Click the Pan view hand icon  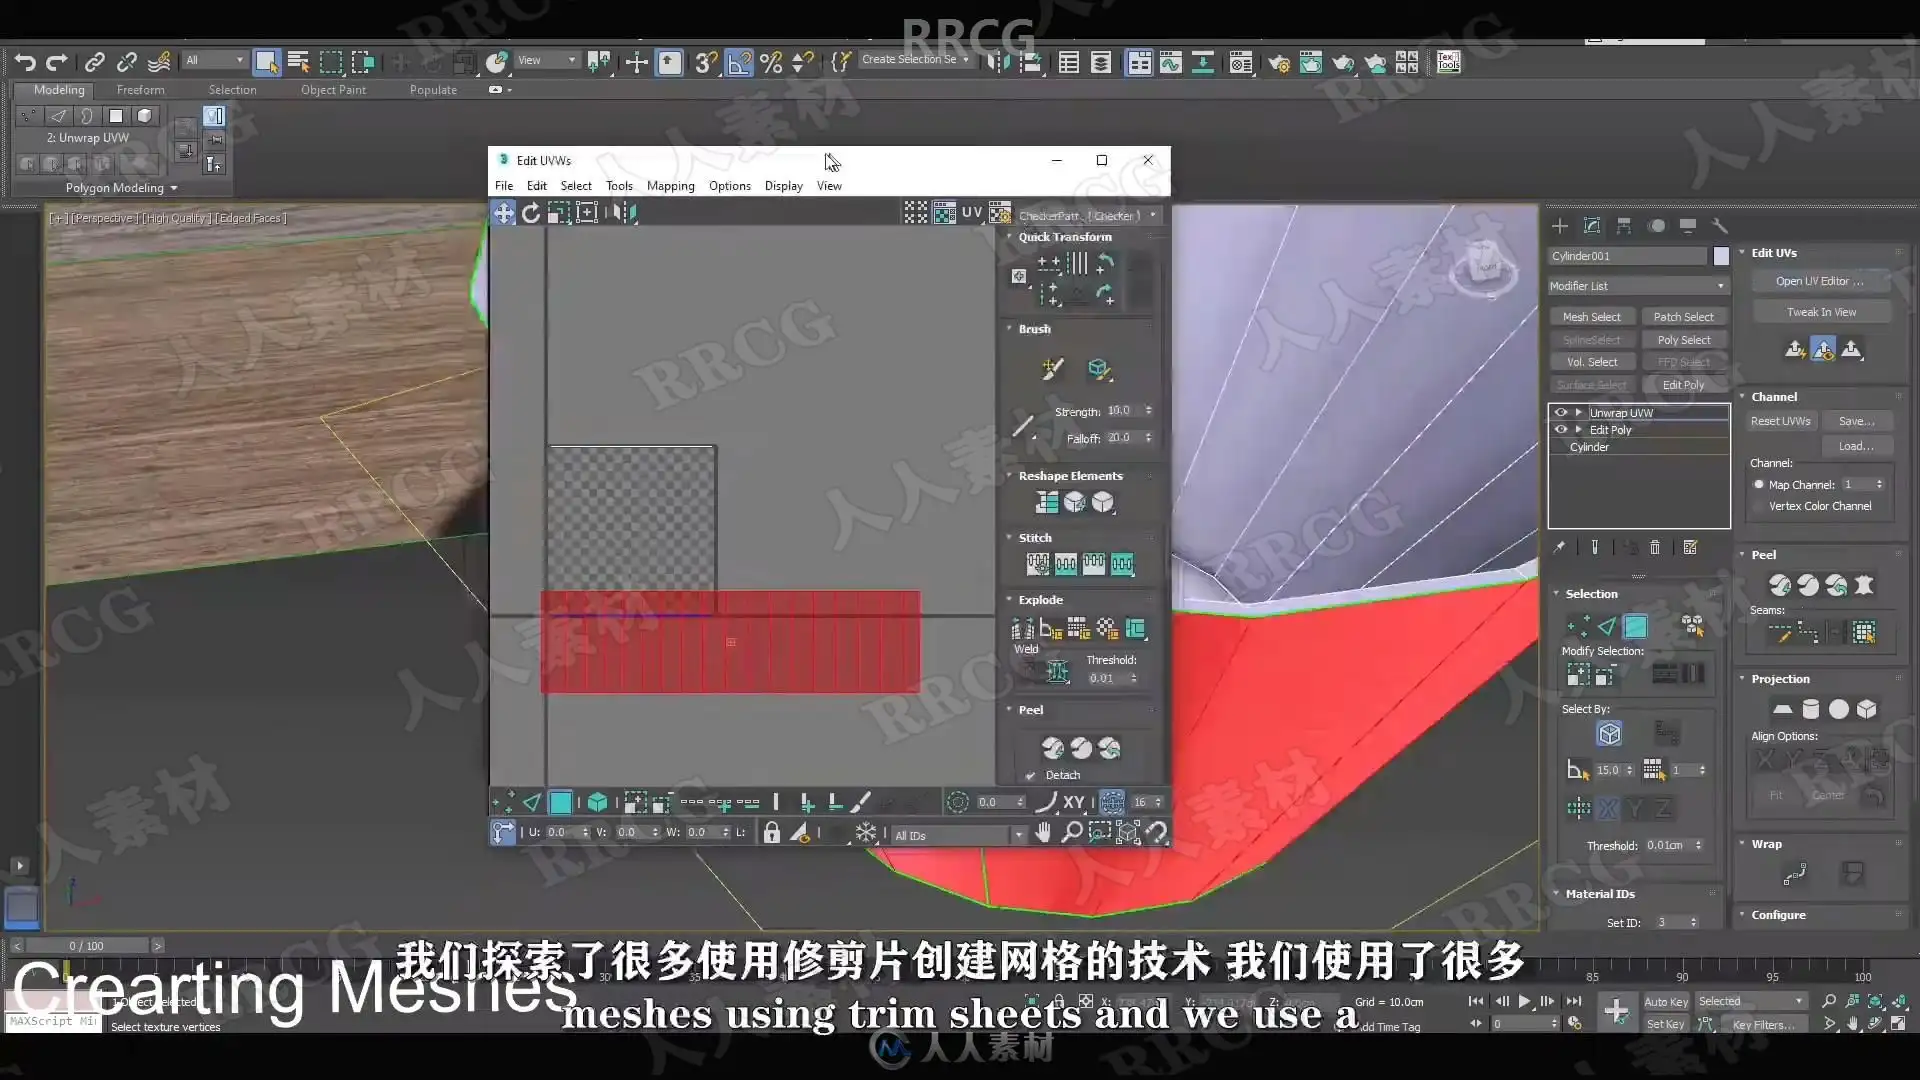tap(1043, 832)
